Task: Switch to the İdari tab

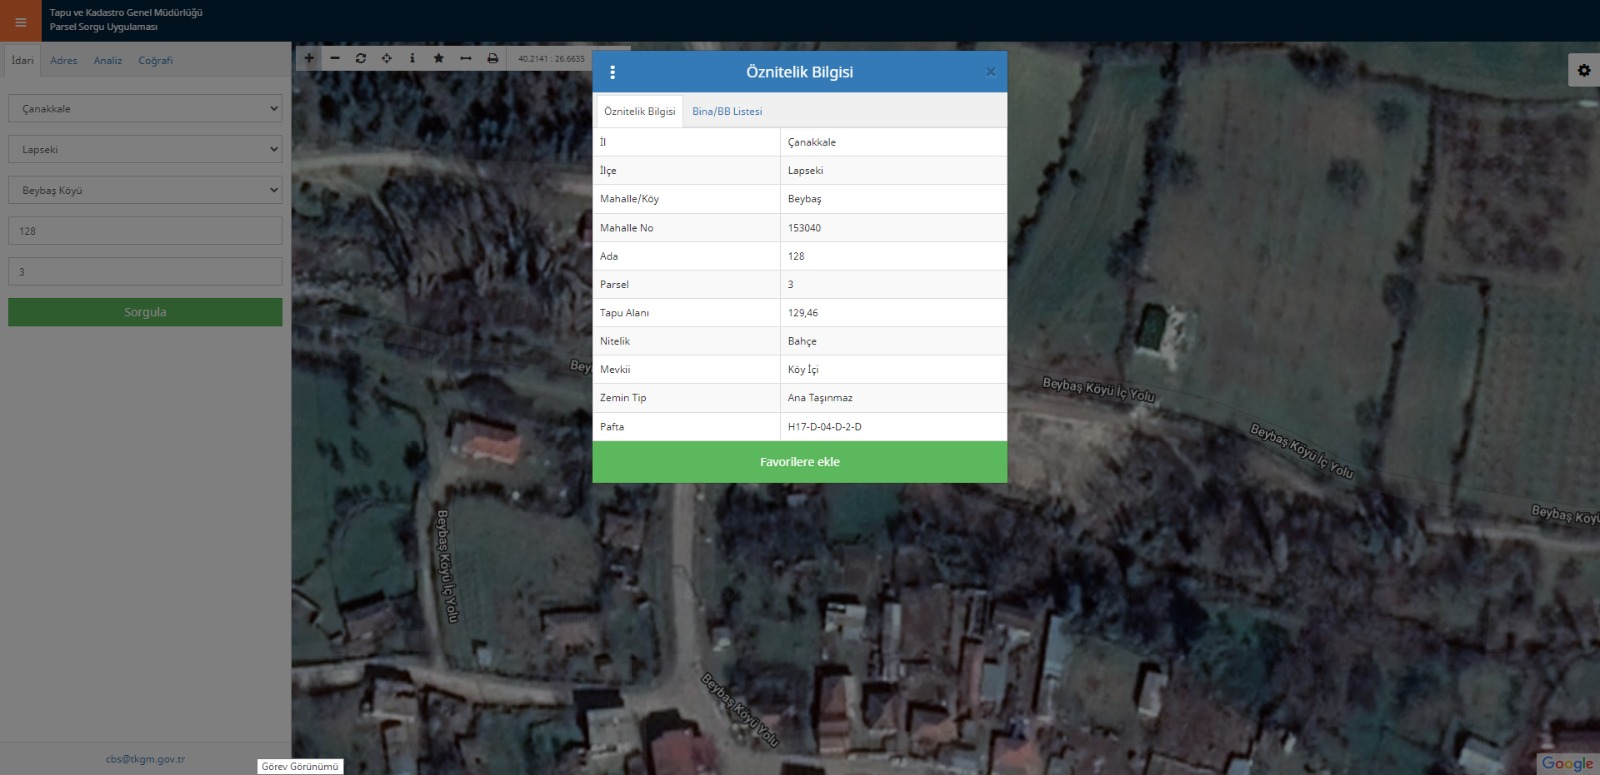Action: (22, 60)
